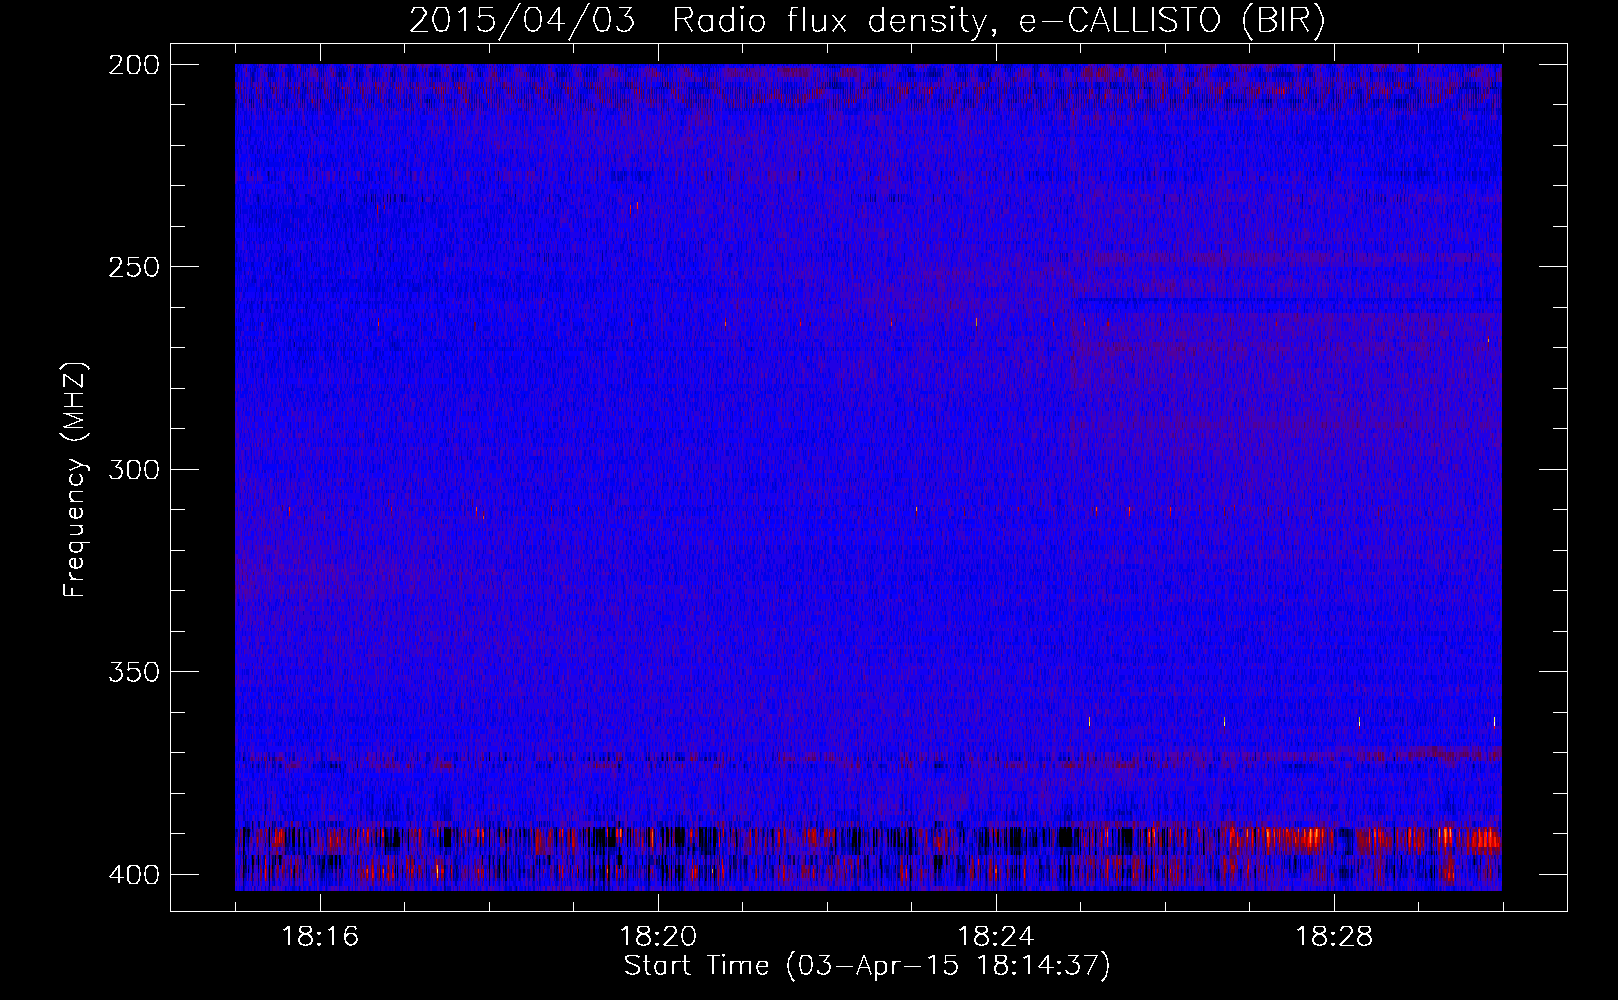Click the 18:24 time tick label
This screenshot has width=1618, height=1000.
(x=996, y=937)
